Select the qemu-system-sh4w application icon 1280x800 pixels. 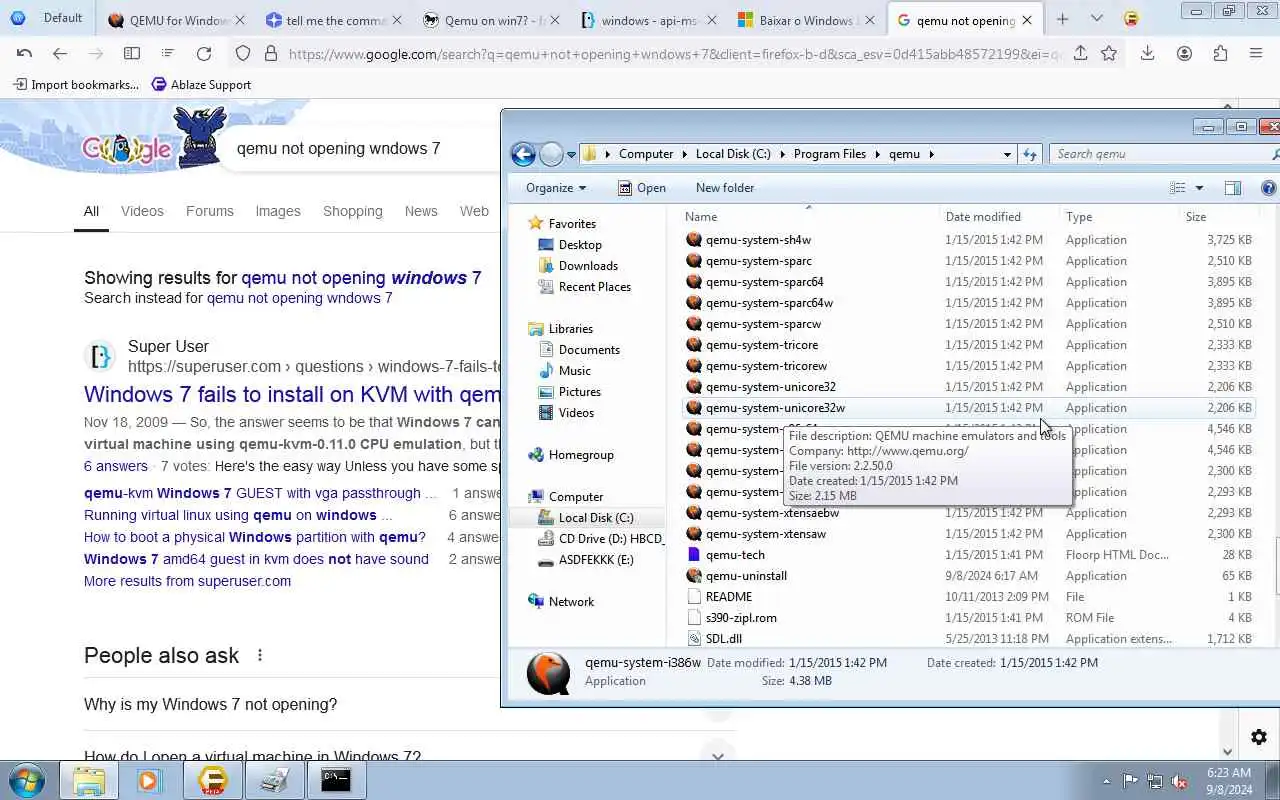(x=695, y=240)
